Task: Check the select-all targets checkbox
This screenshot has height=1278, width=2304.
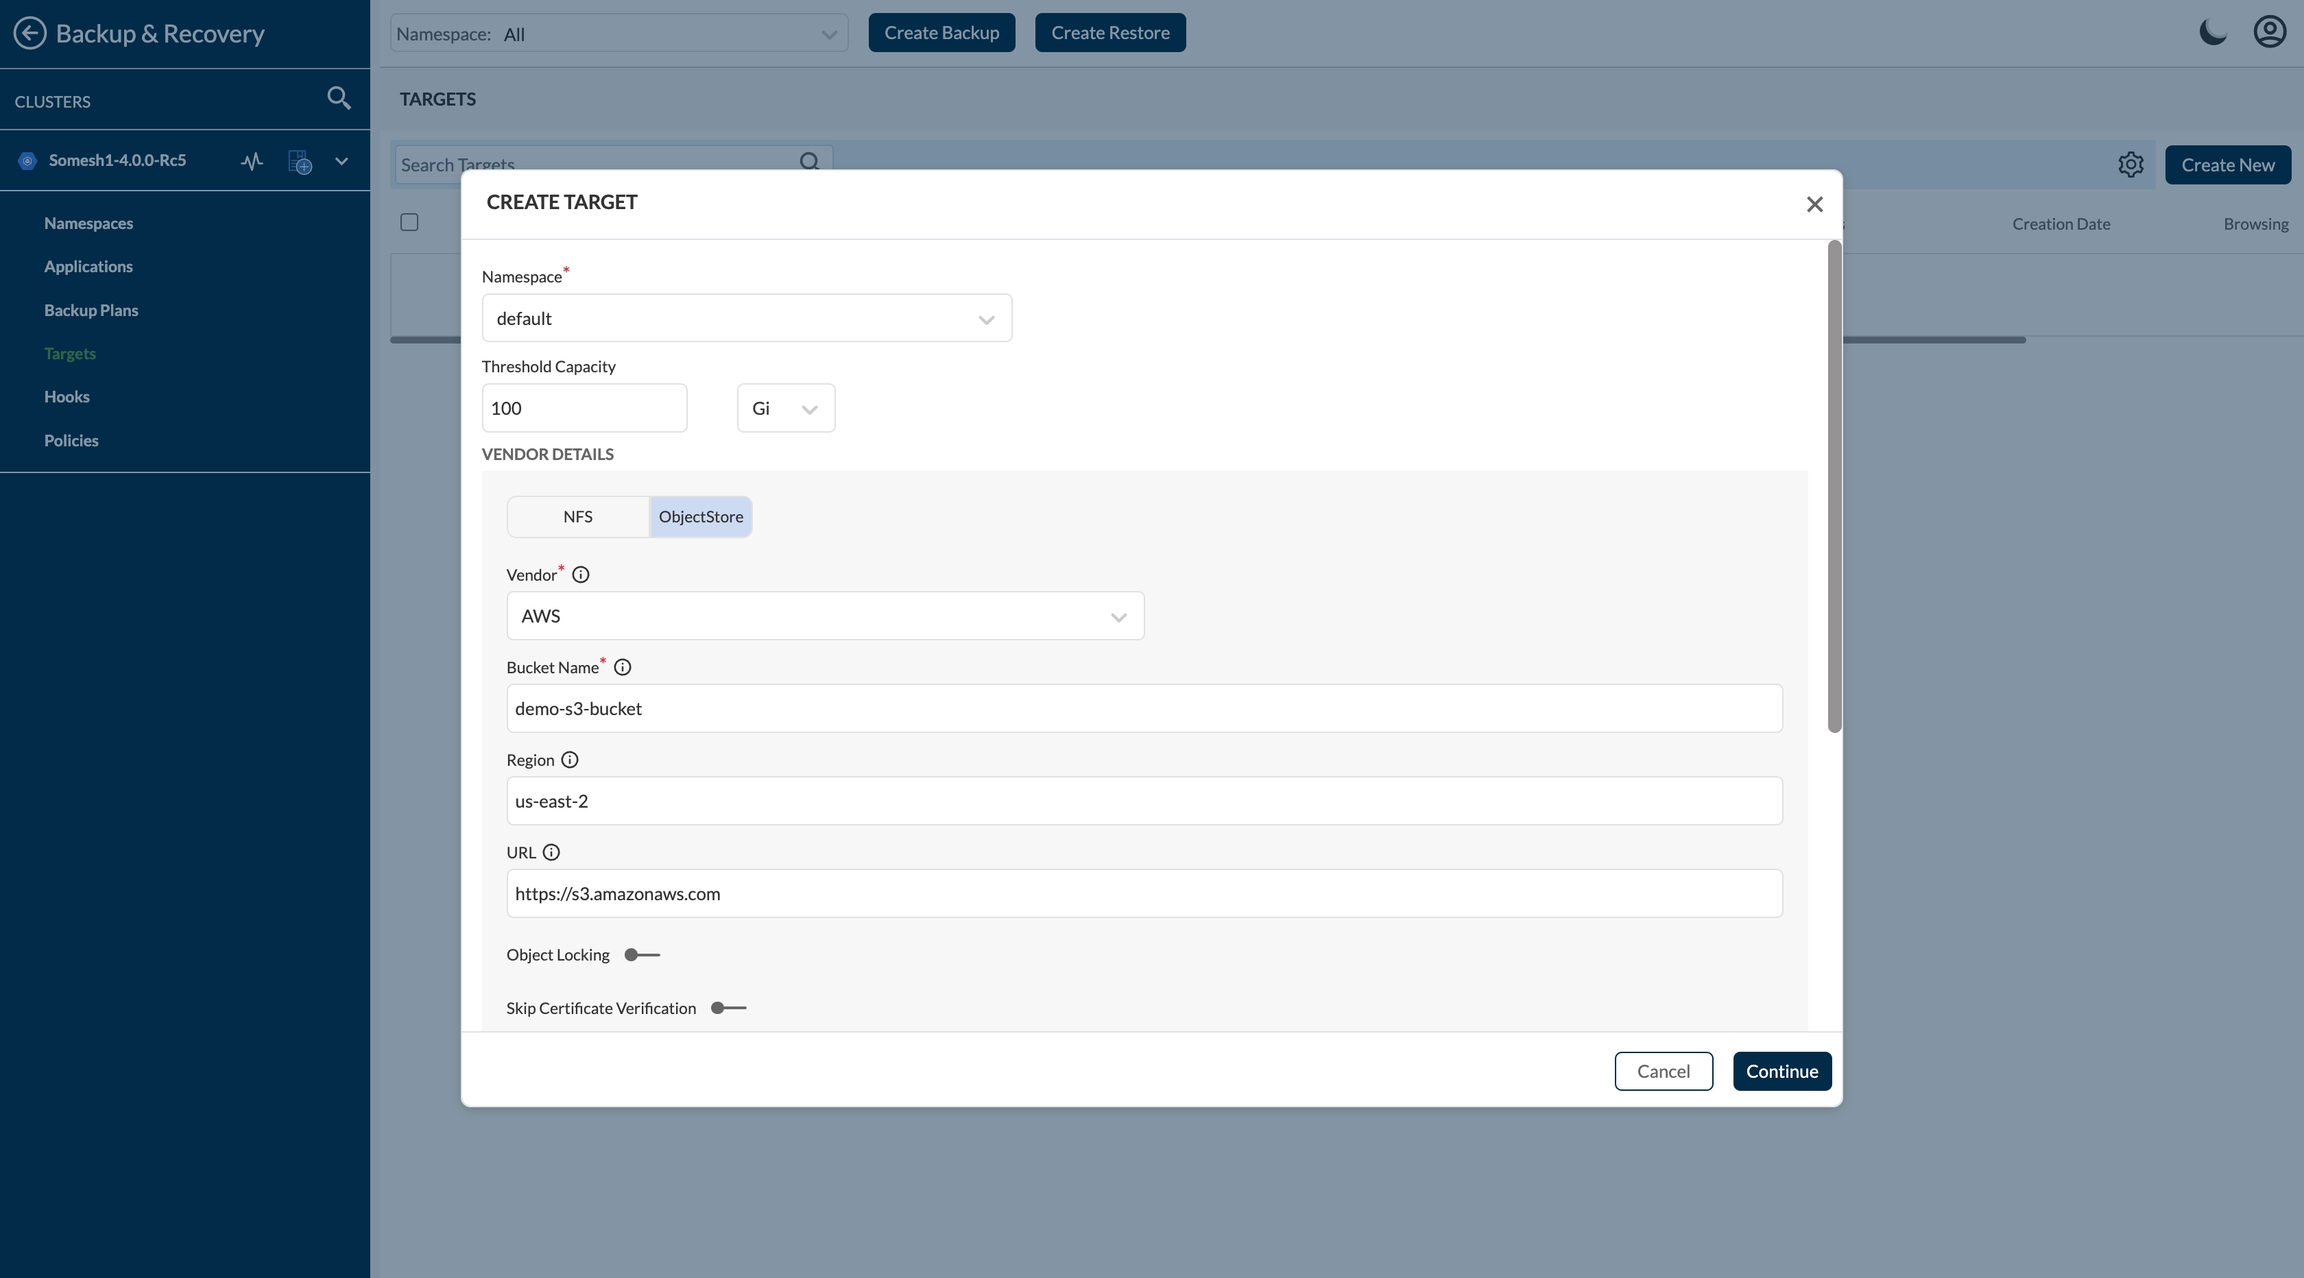Action: pyautogui.click(x=409, y=222)
